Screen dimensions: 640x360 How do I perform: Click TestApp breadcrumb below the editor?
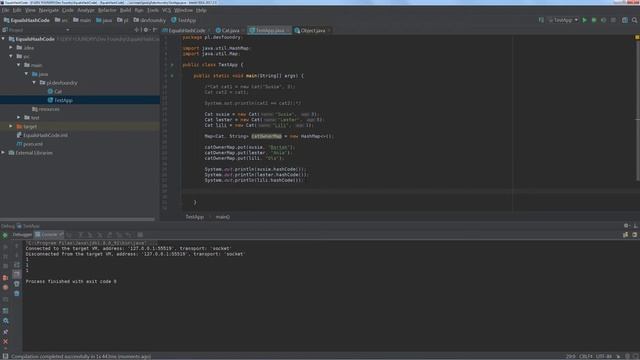(194, 217)
